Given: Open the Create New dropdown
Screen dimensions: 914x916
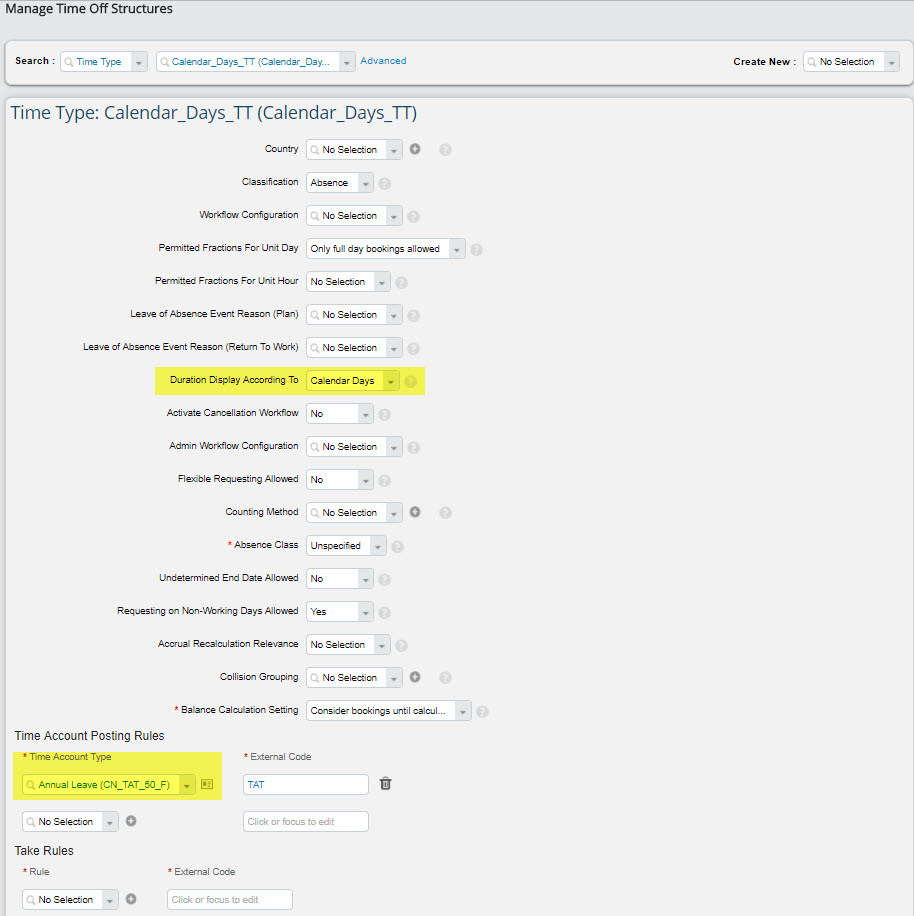Looking at the screenshot, I should [x=892, y=62].
